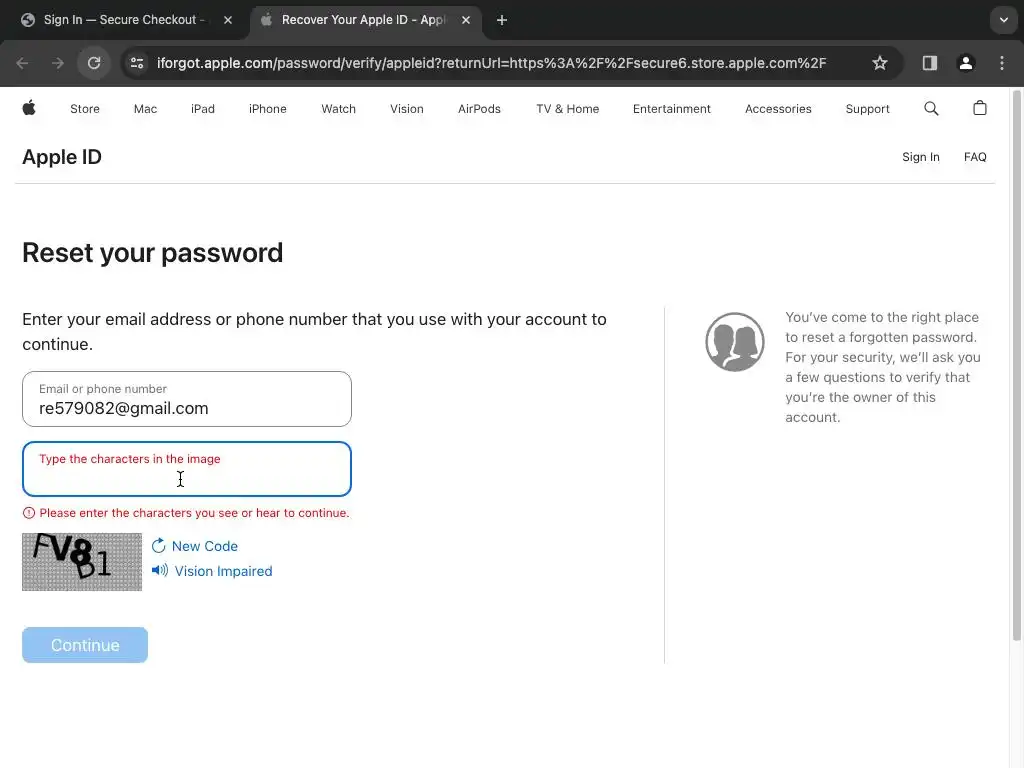Screen dimensions: 1024x768
Task: Open Chrome three-dot menu
Action: (1002, 63)
